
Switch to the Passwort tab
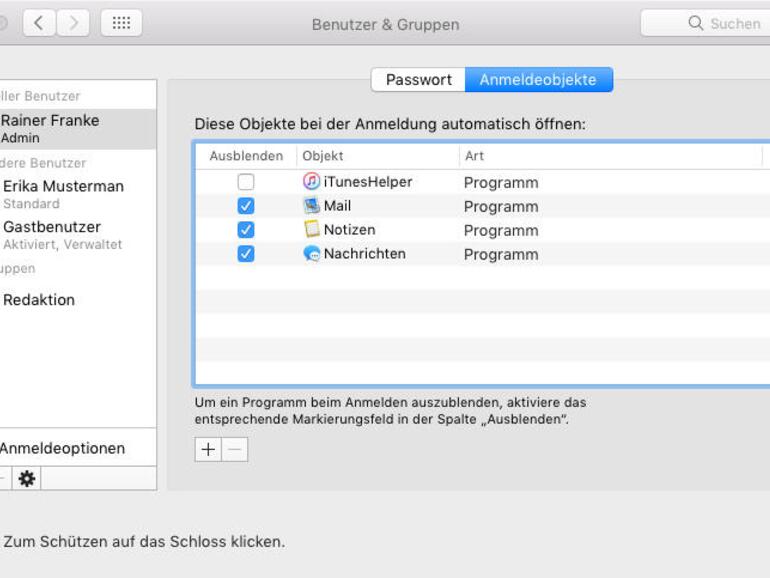418,80
